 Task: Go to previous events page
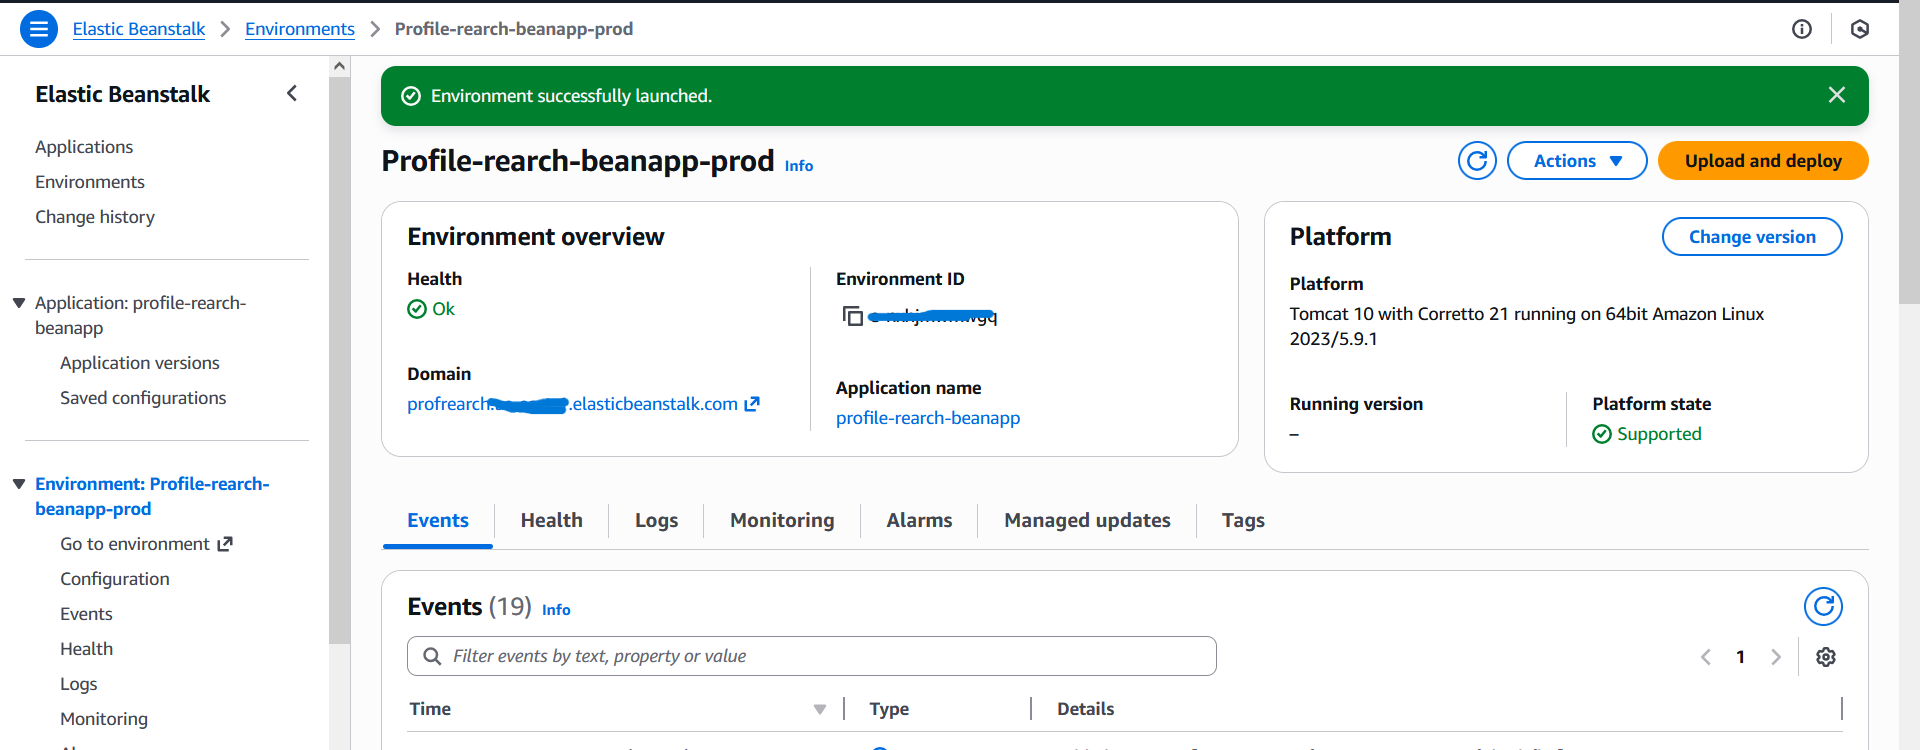1706,657
